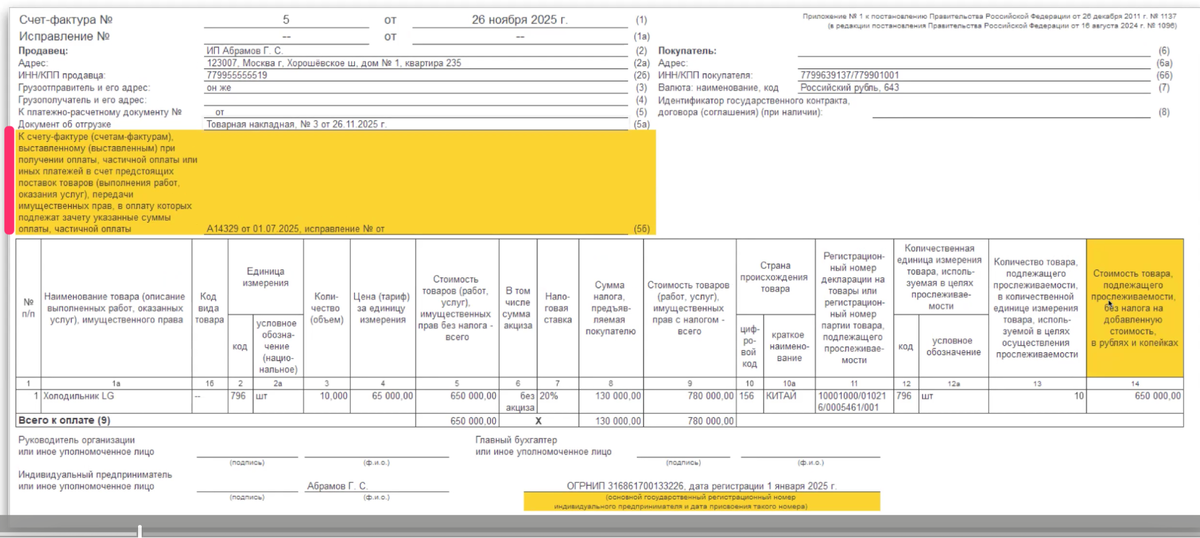Click the signature name "Абрамов Г. С." at the bottom
Image resolution: width=1200 pixels, height=538 pixels.
(337, 485)
